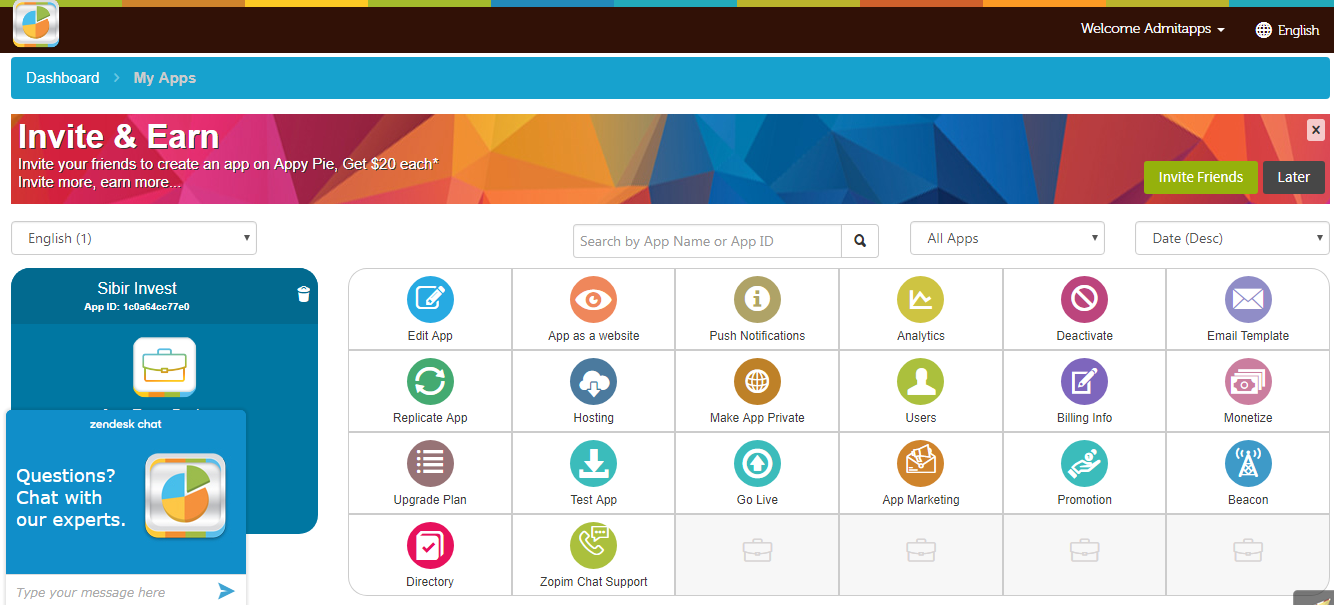Image resolution: width=1334 pixels, height=605 pixels.
Task: Go to Dashboard breadcrumb
Action: [x=63, y=78]
